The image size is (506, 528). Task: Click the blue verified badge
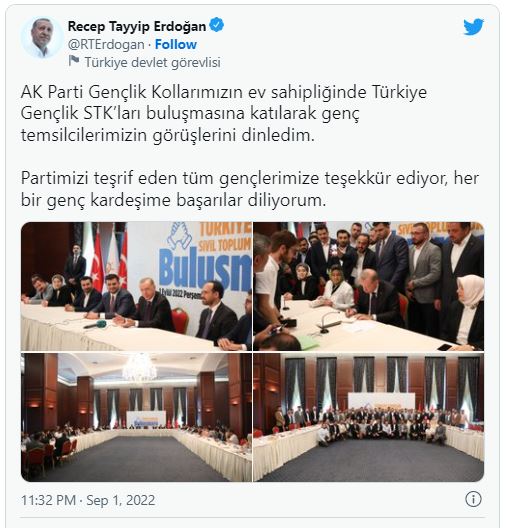click(216, 25)
